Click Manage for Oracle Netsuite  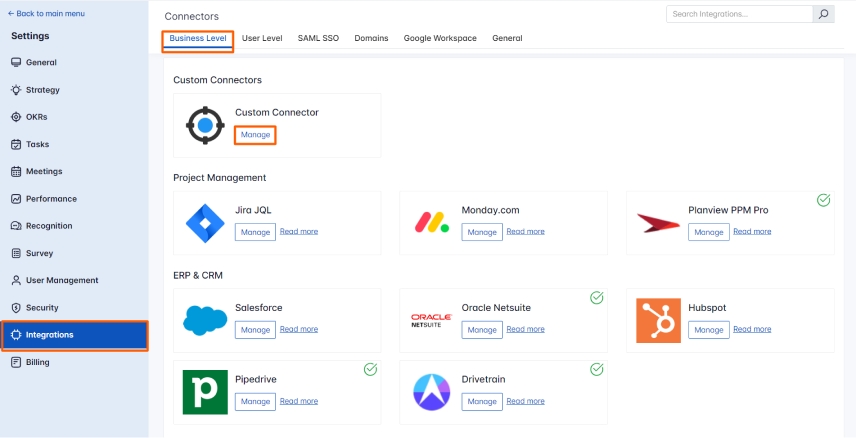[x=482, y=330]
